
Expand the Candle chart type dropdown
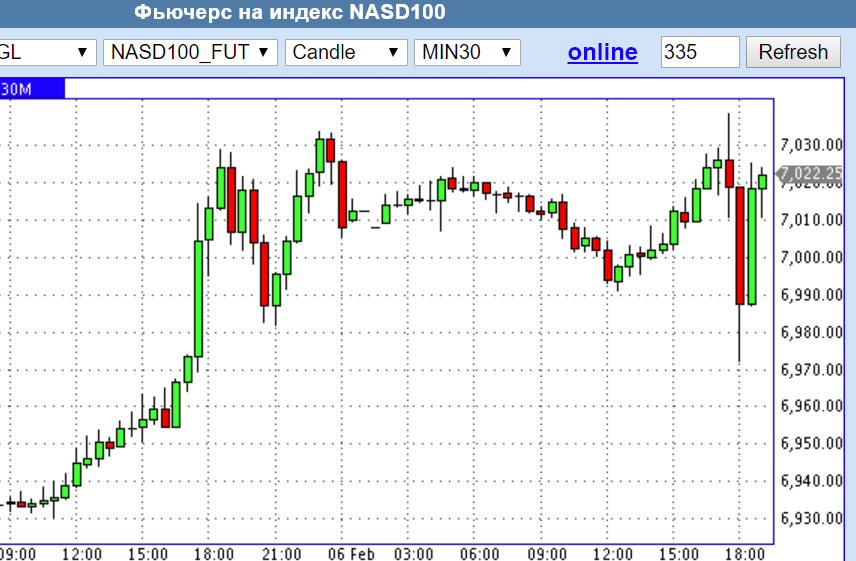346,52
